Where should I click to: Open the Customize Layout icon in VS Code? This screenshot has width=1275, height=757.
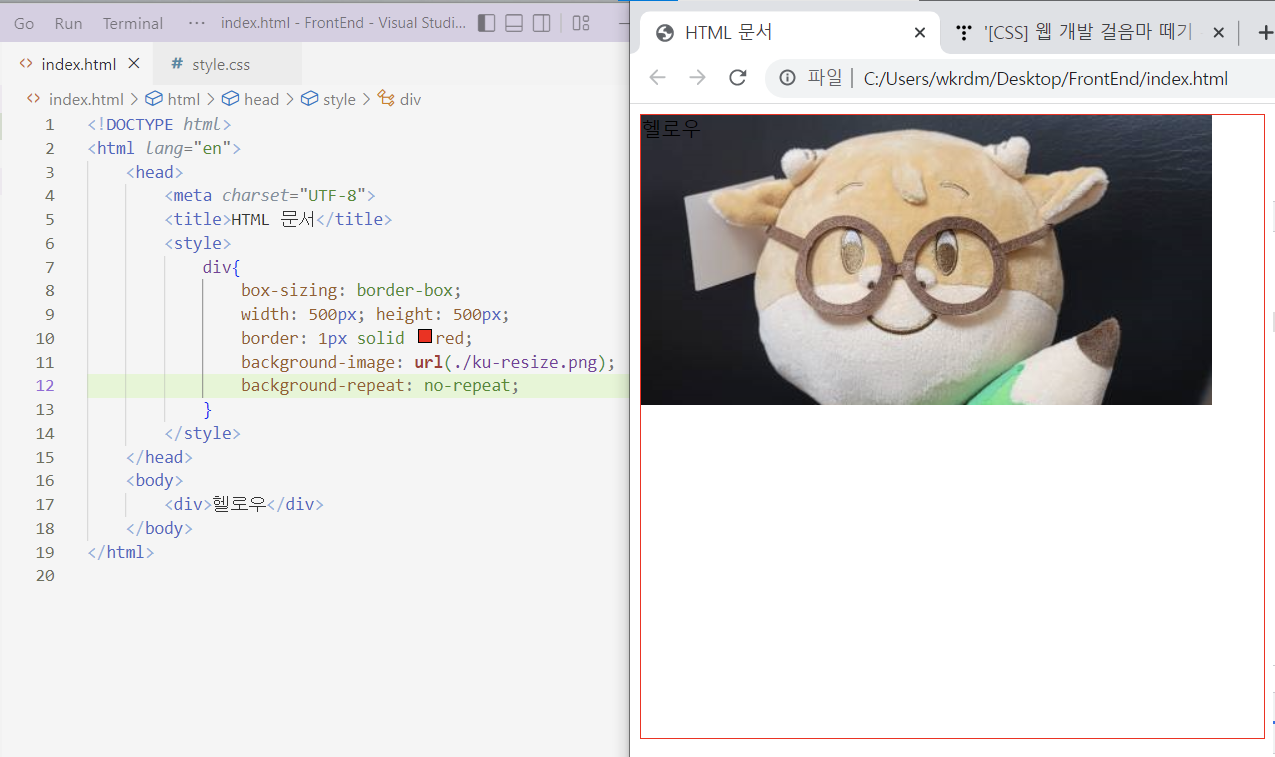tap(581, 23)
